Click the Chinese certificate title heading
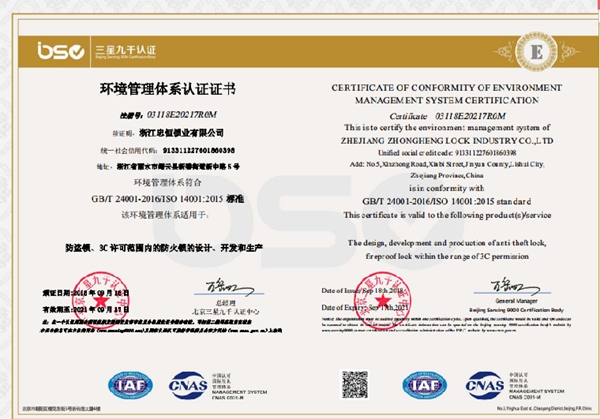The image size is (600, 419). [168, 89]
